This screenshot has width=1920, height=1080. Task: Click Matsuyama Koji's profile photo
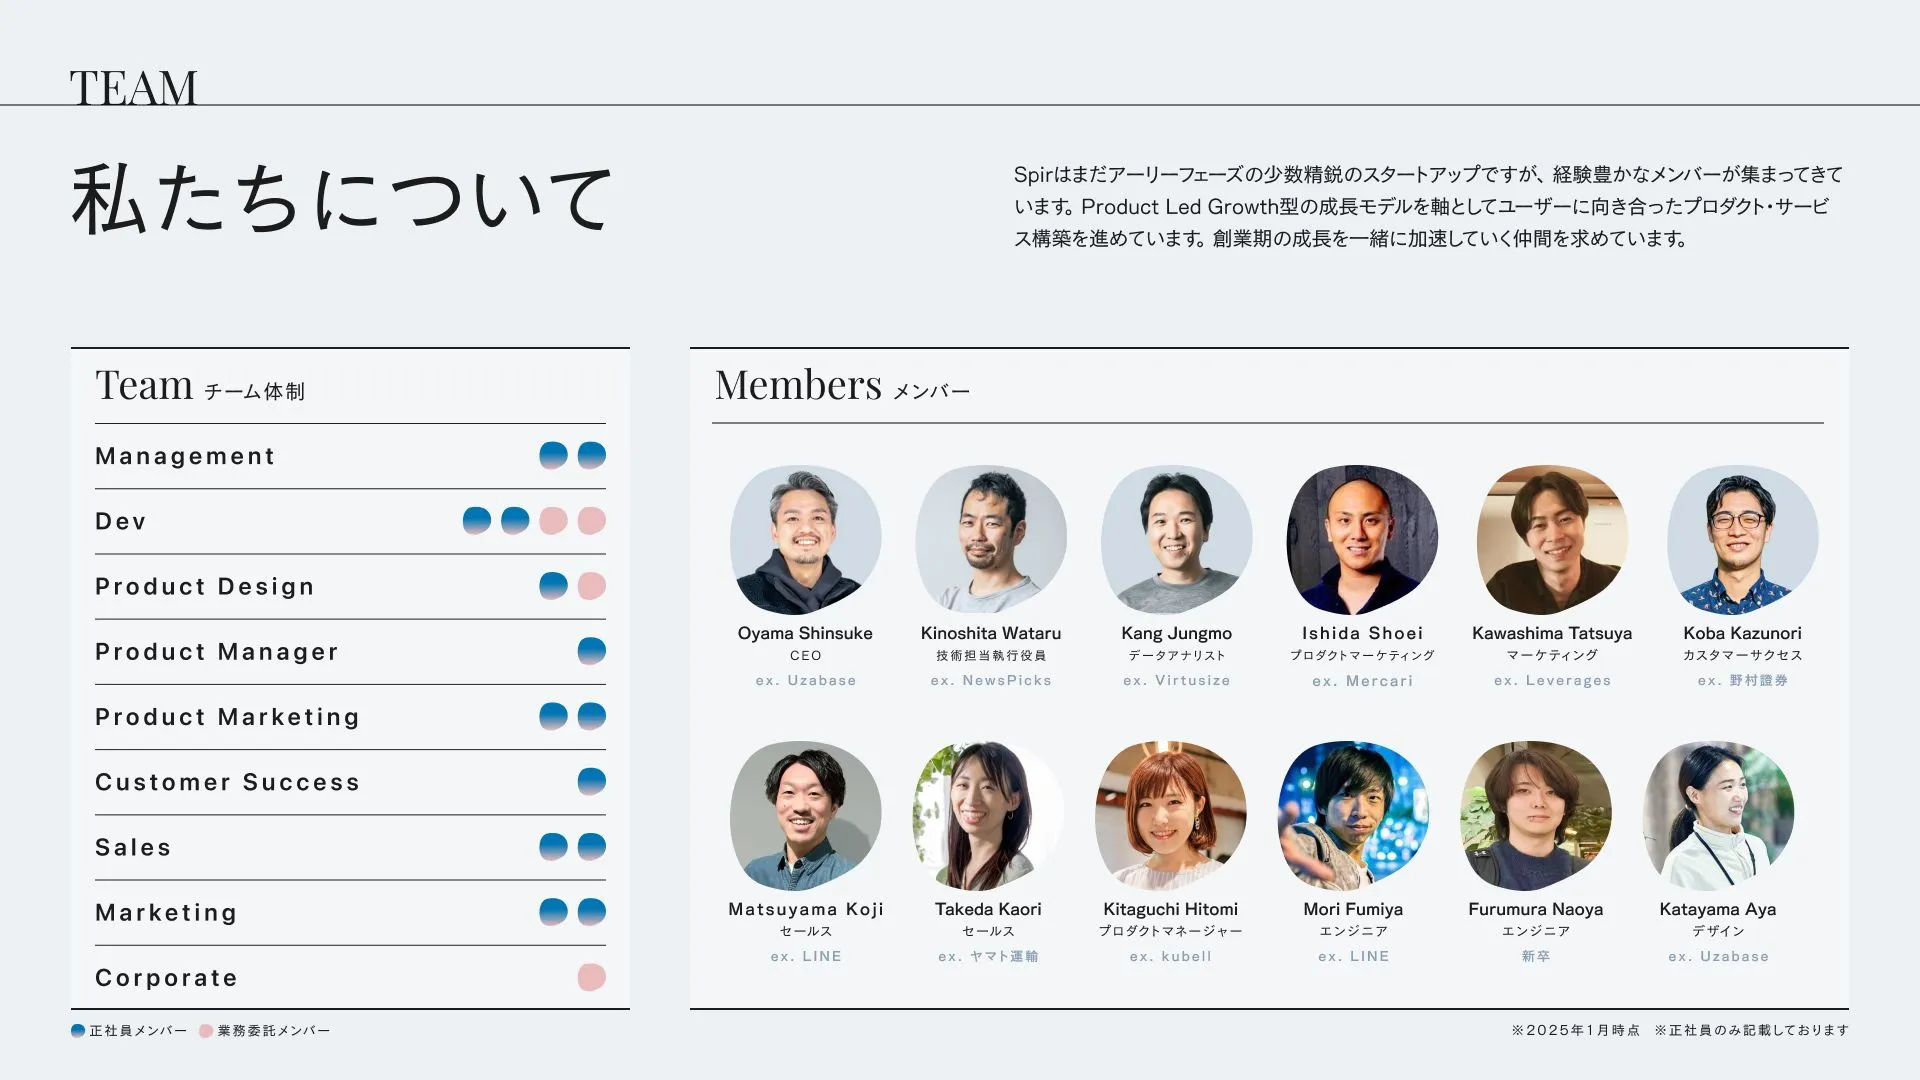point(806,816)
